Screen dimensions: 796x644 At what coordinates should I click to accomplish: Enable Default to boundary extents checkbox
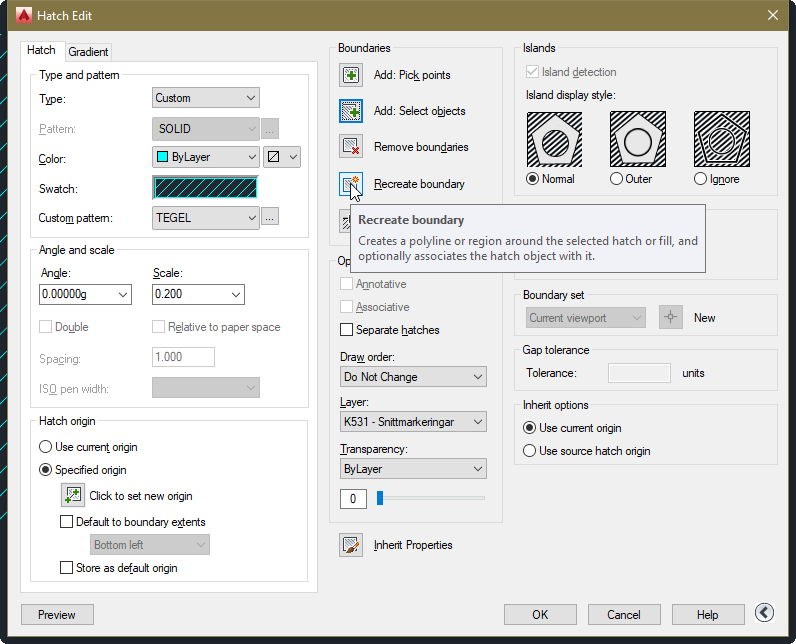click(x=67, y=522)
